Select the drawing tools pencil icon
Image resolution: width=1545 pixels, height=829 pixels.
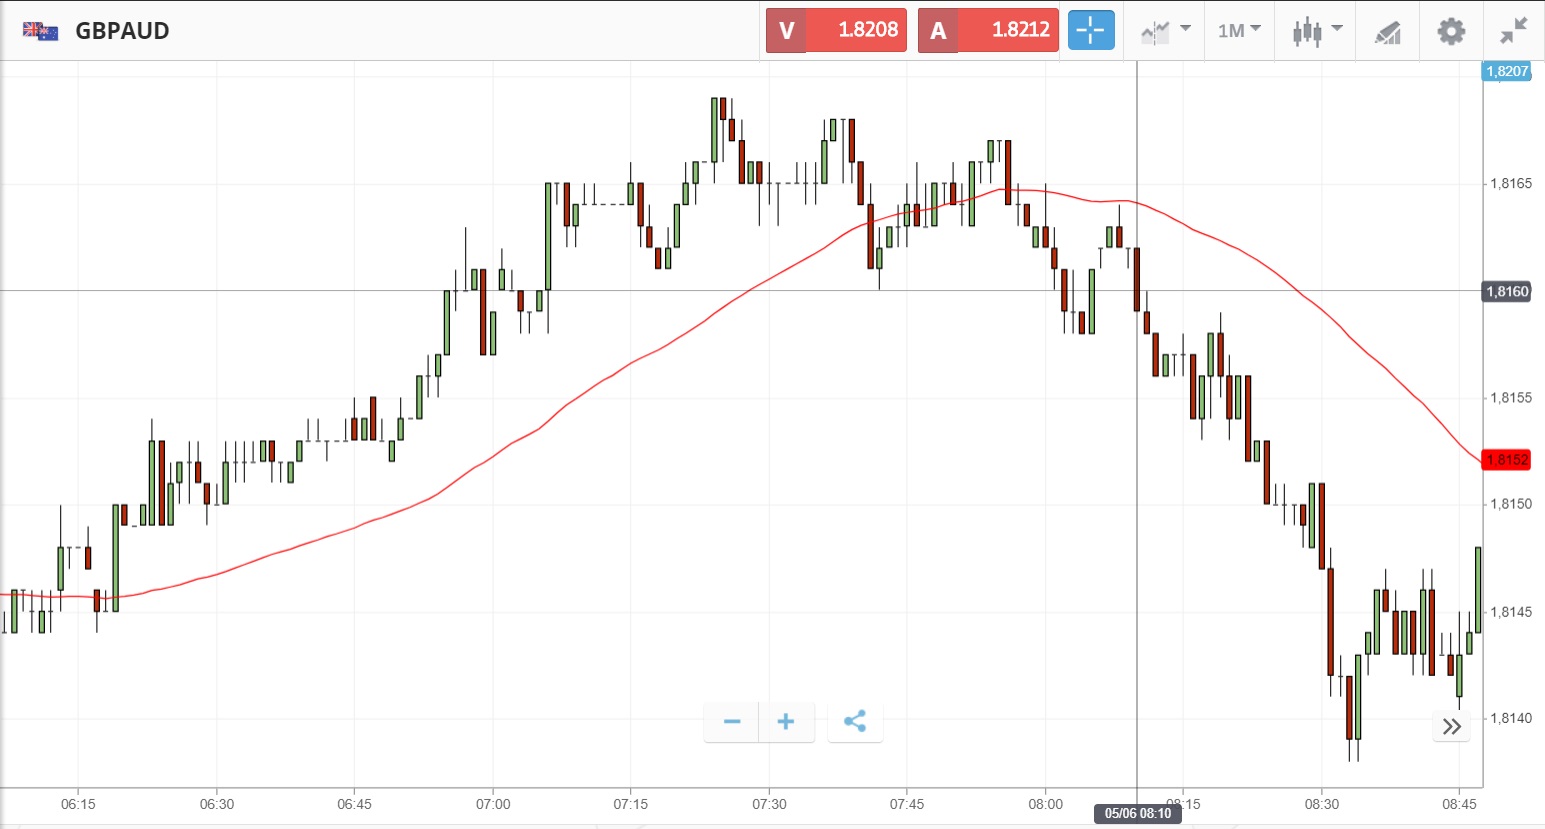(x=1388, y=32)
